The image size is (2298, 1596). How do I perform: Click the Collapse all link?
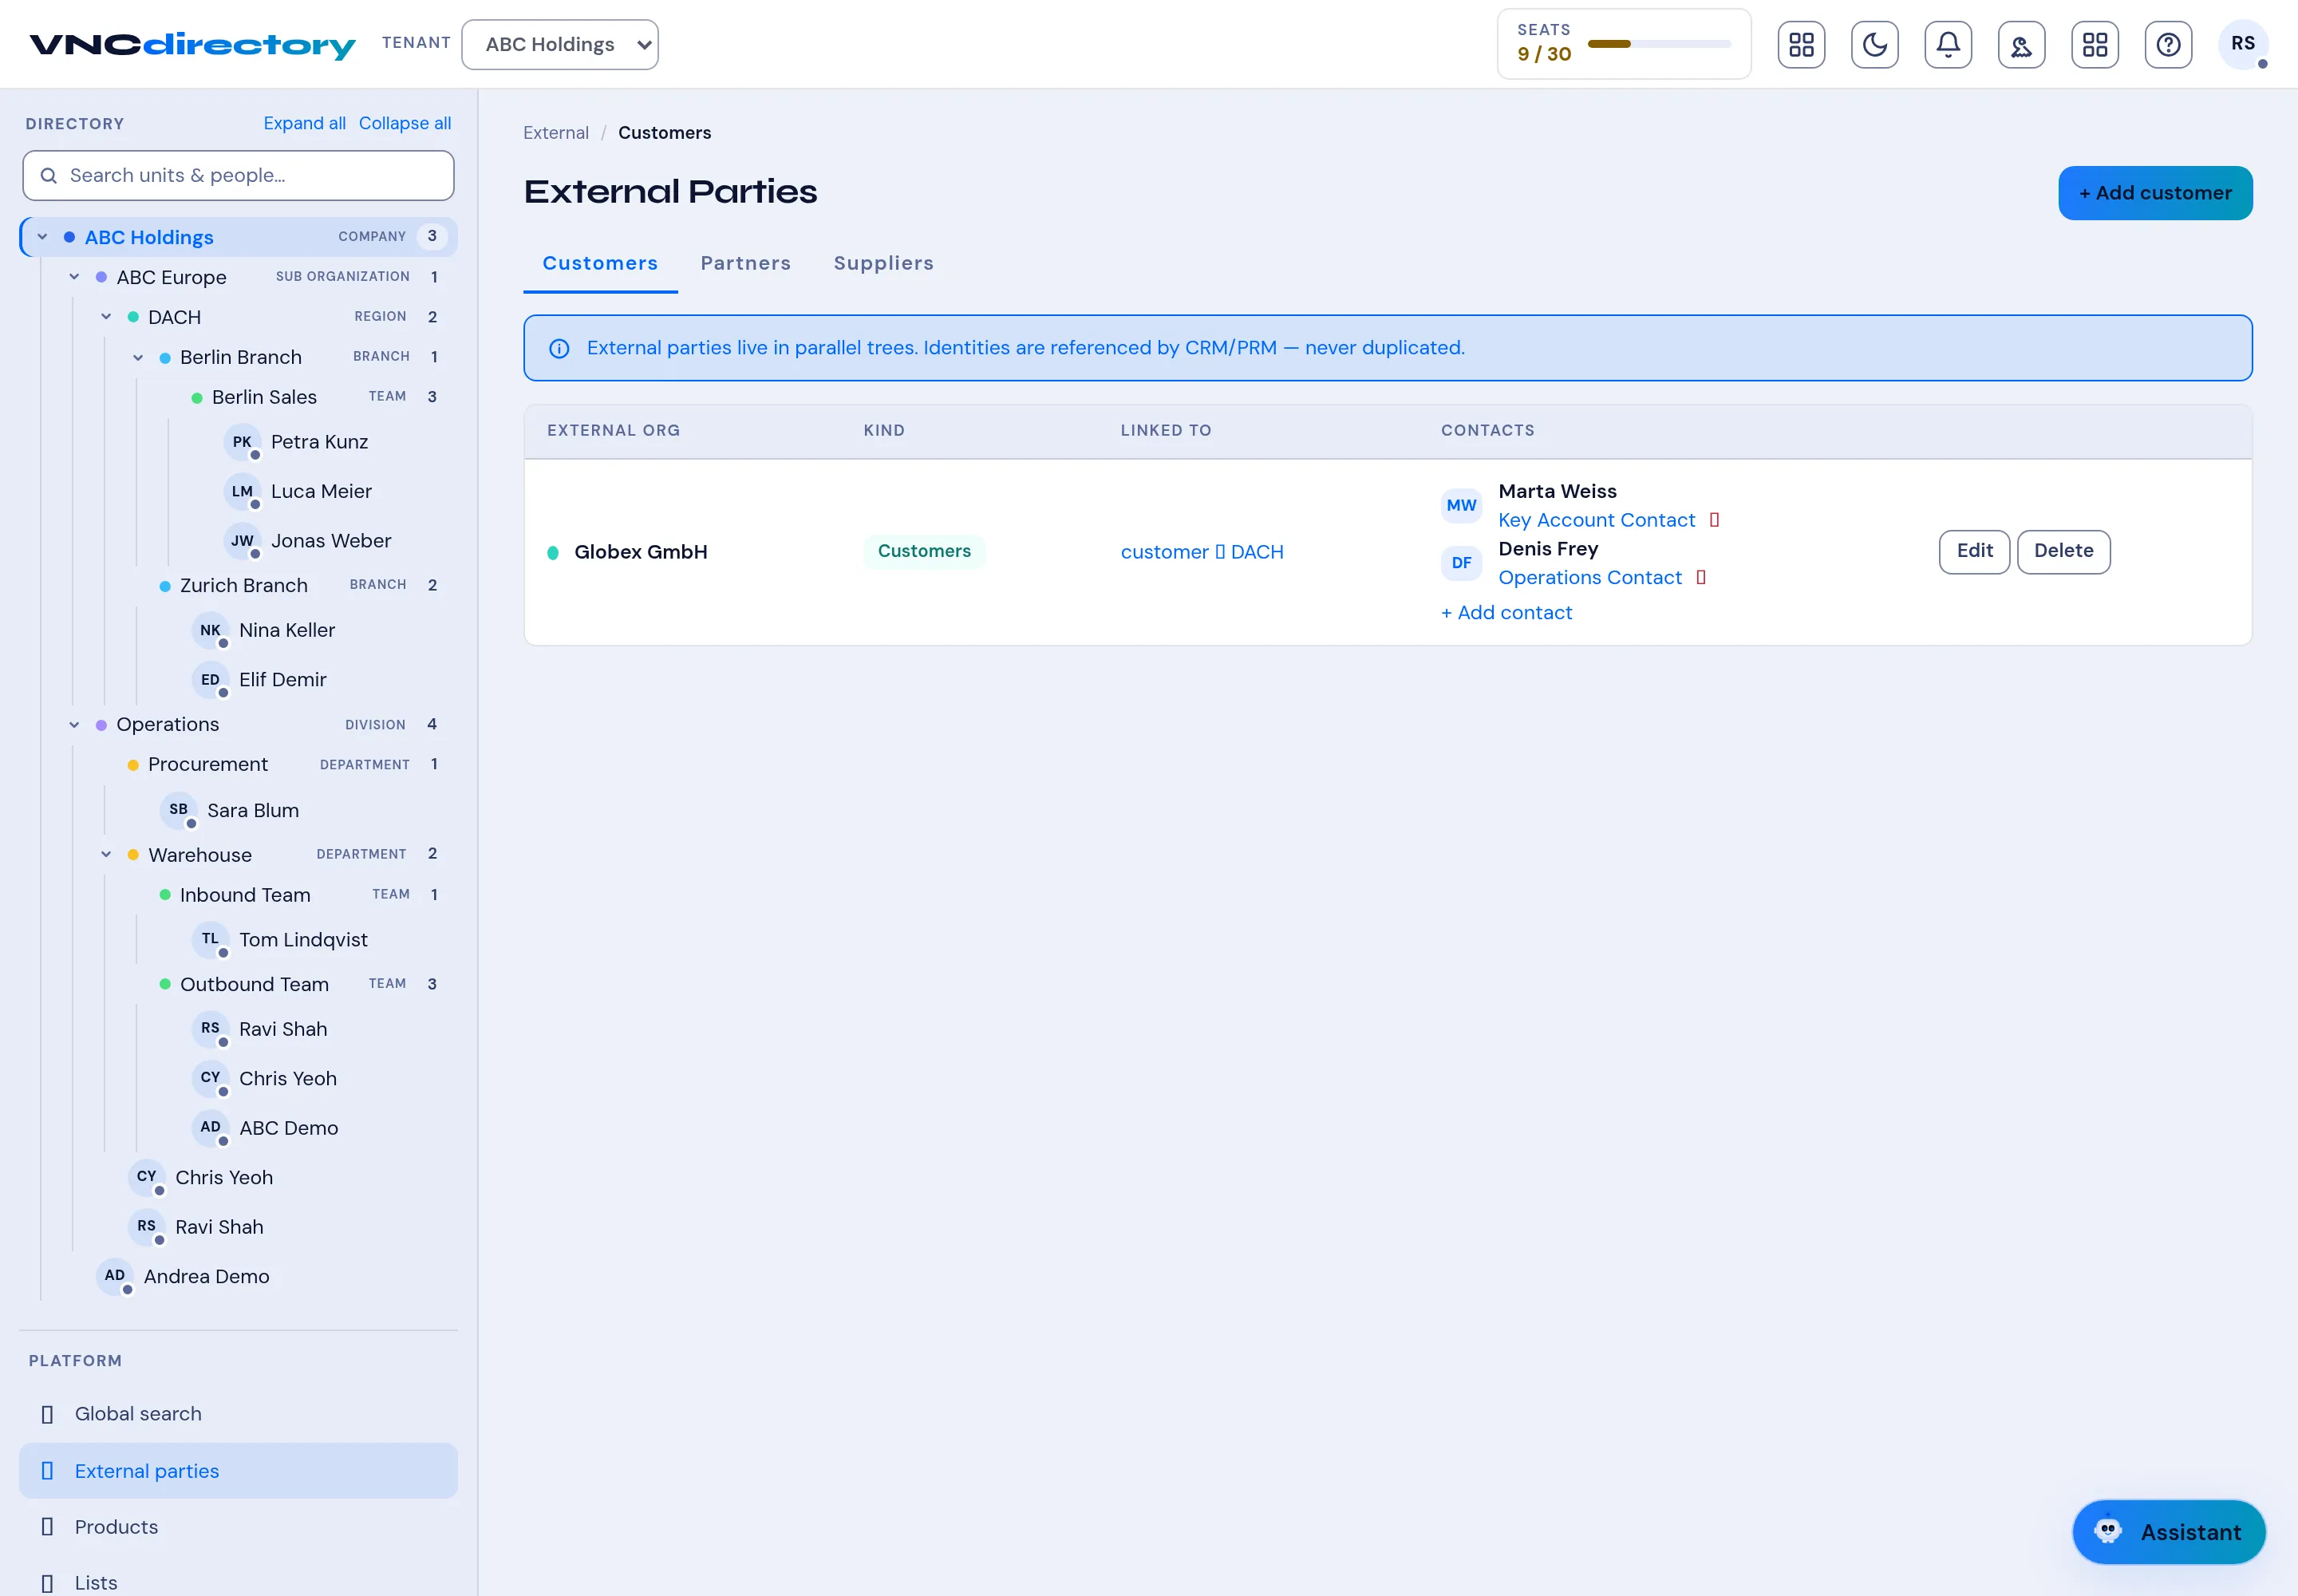pyautogui.click(x=405, y=123)
